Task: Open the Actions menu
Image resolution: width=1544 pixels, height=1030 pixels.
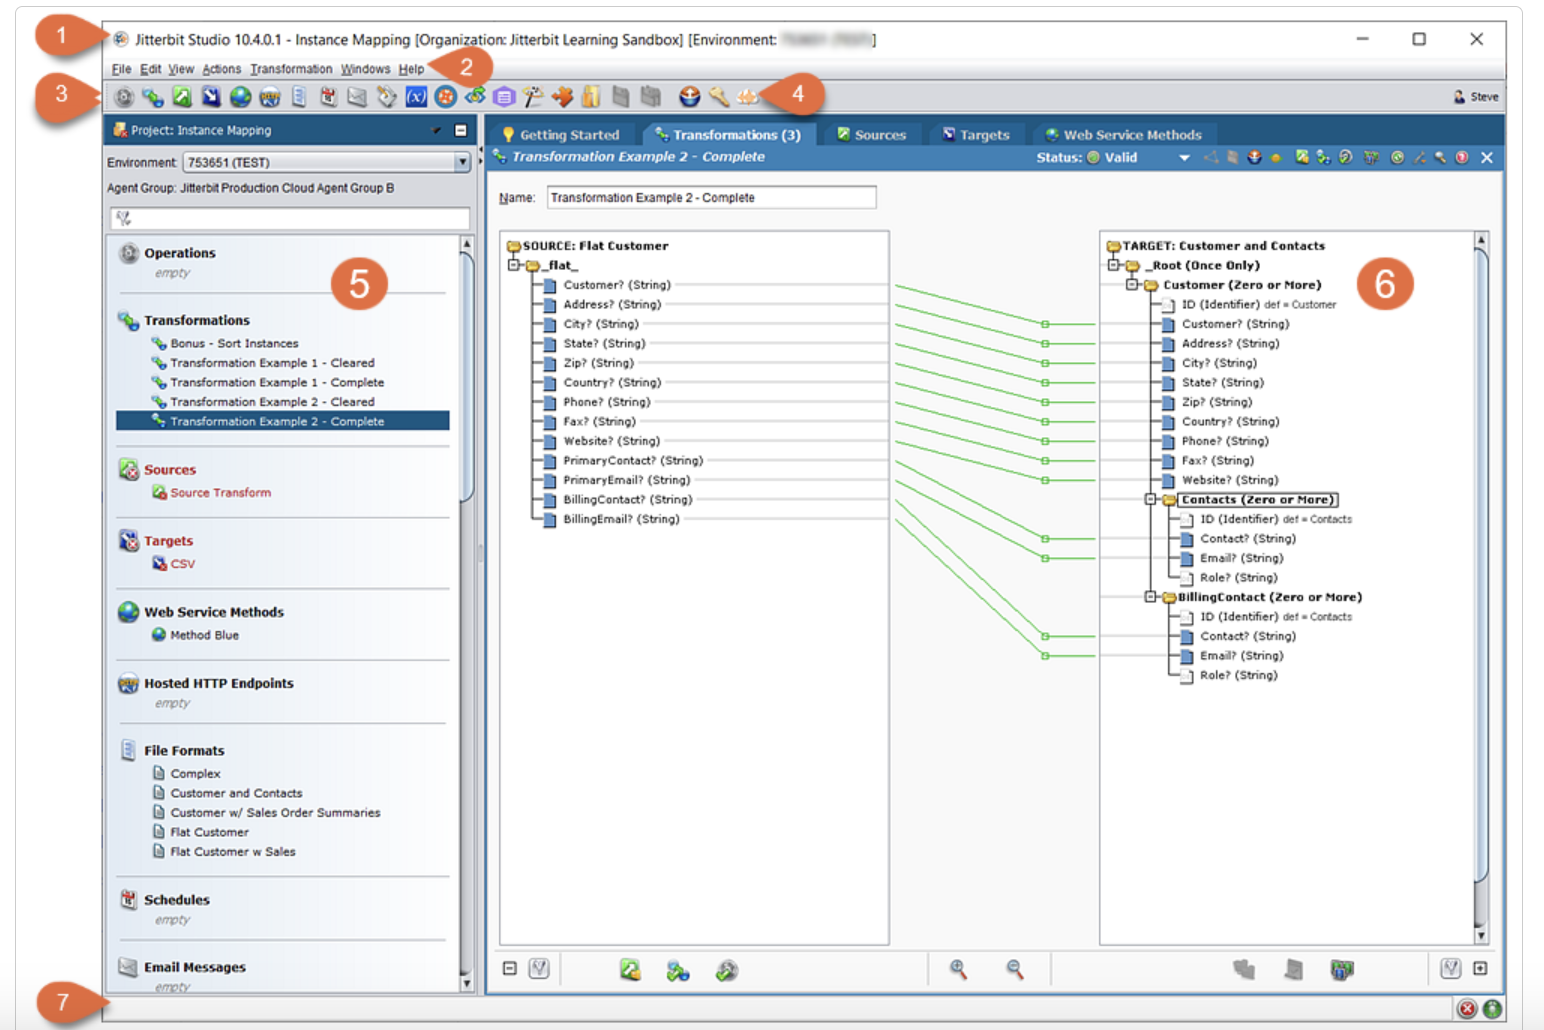Action: tap(221, 69)
